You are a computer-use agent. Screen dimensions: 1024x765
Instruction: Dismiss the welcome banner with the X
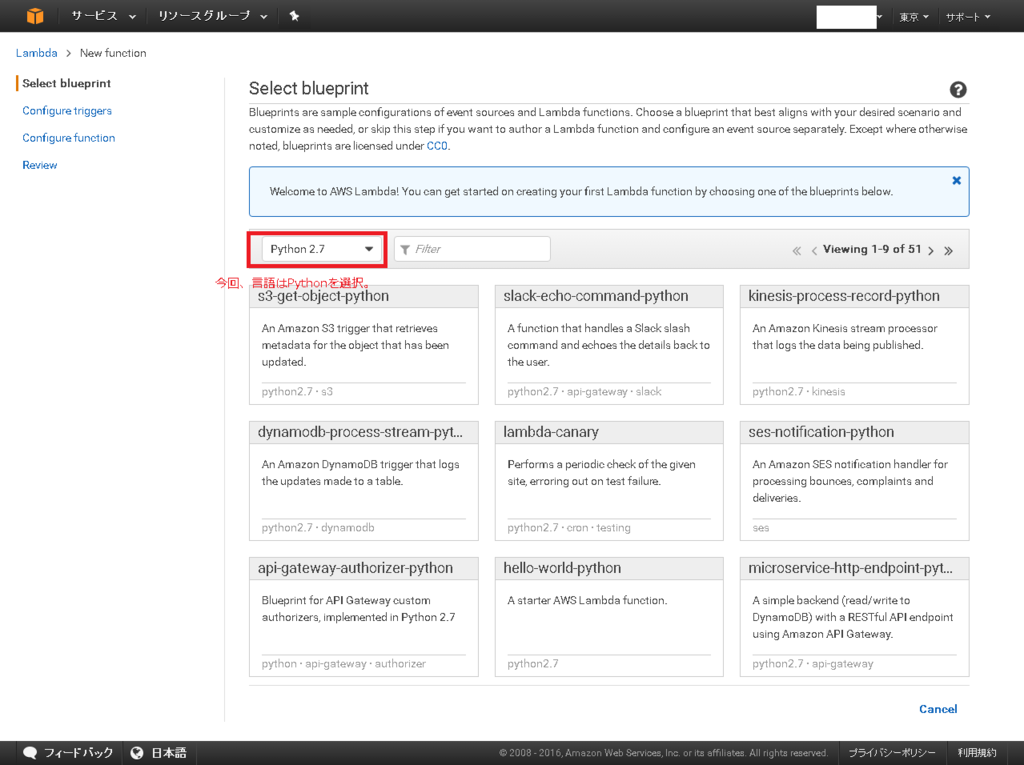point(956,180)
